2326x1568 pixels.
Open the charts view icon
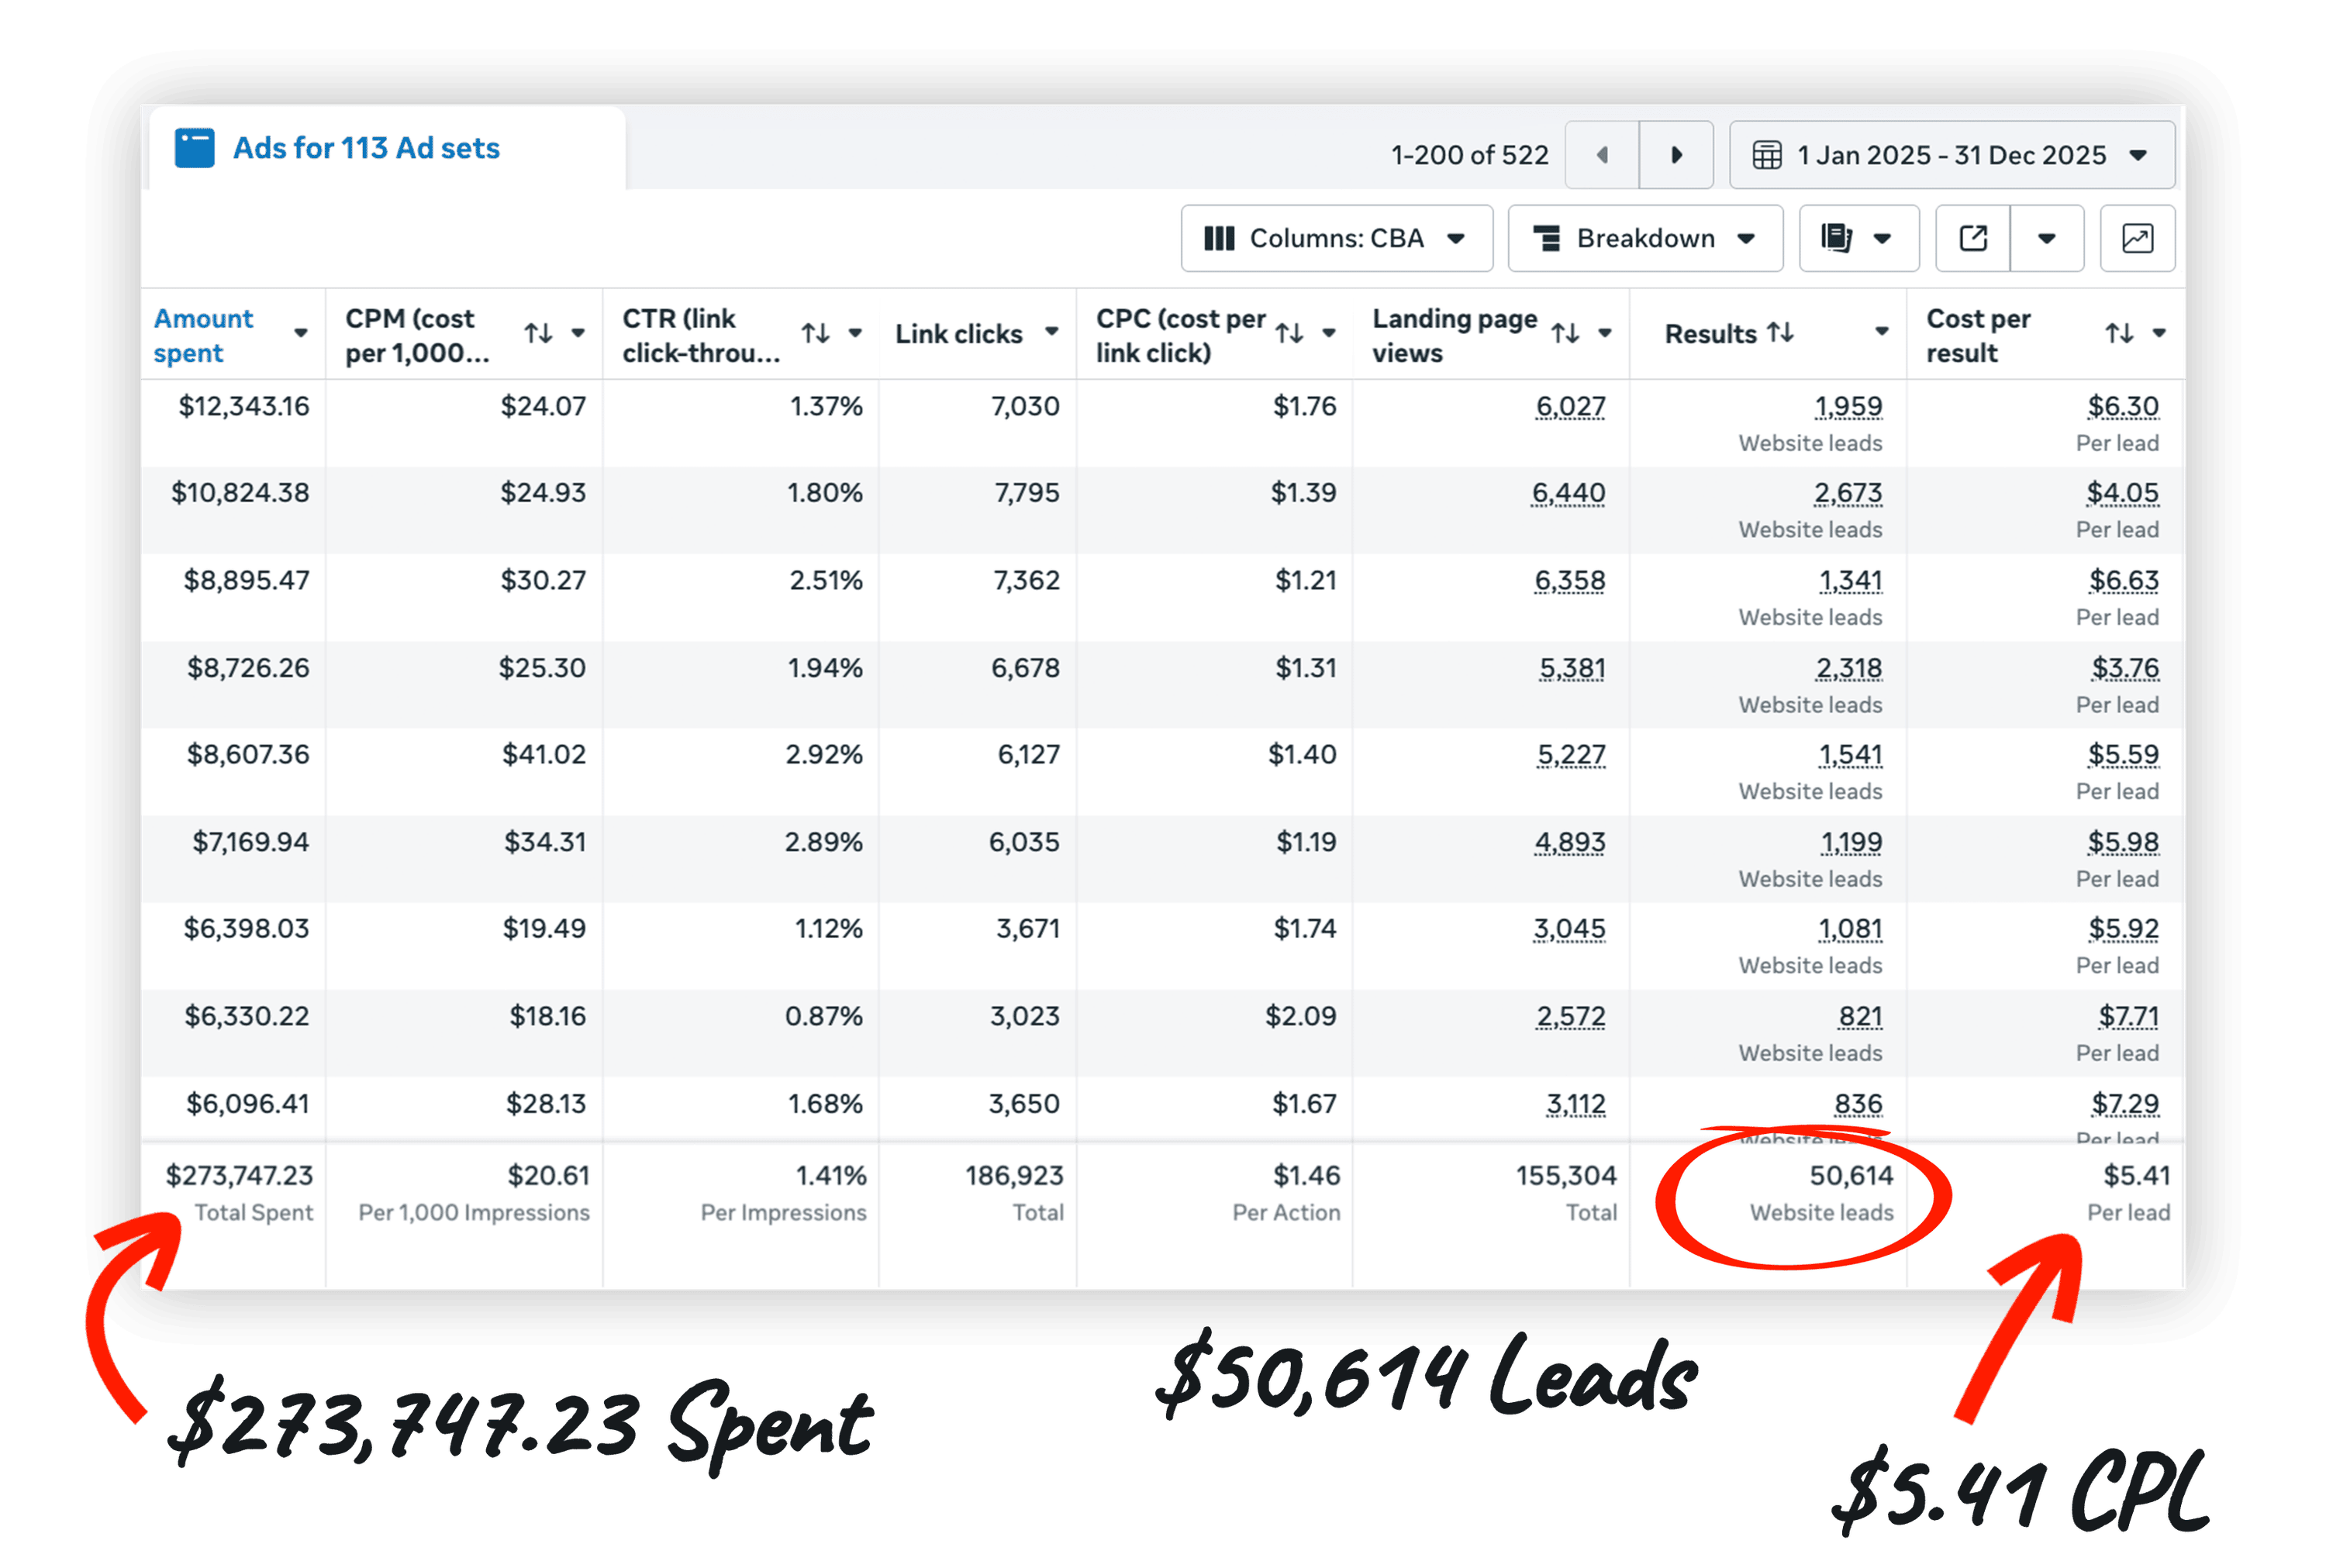(x=2137, y=238)
